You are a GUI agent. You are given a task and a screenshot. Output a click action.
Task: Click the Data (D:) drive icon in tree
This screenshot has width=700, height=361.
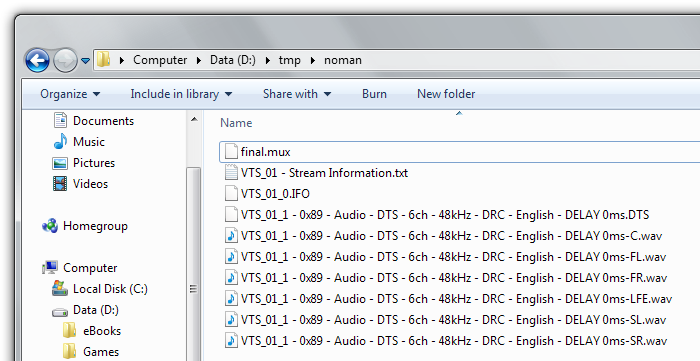pos(60,311)
